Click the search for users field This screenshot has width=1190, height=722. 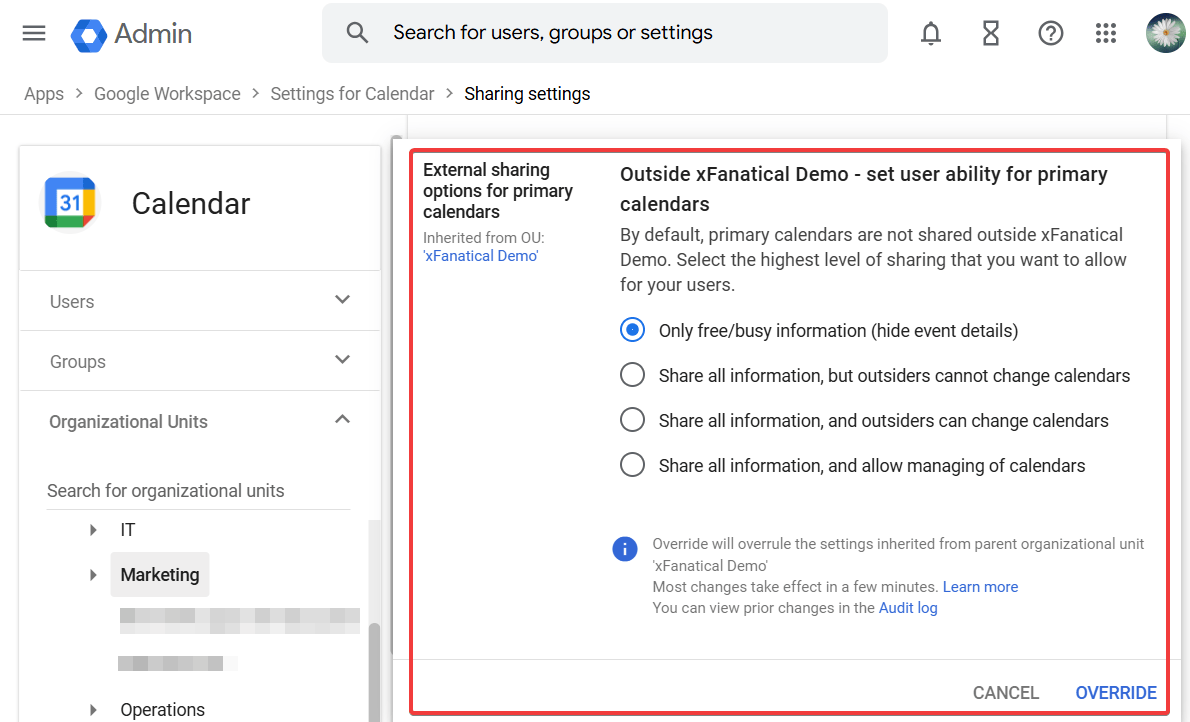coord(620,33)
